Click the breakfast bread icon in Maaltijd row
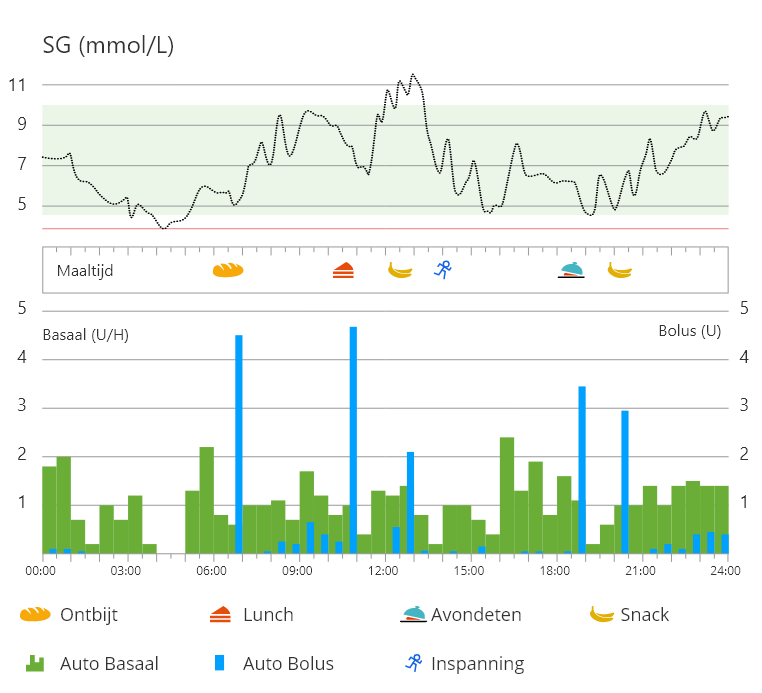This screenshot has height=693, width=762. coord(228,270)
